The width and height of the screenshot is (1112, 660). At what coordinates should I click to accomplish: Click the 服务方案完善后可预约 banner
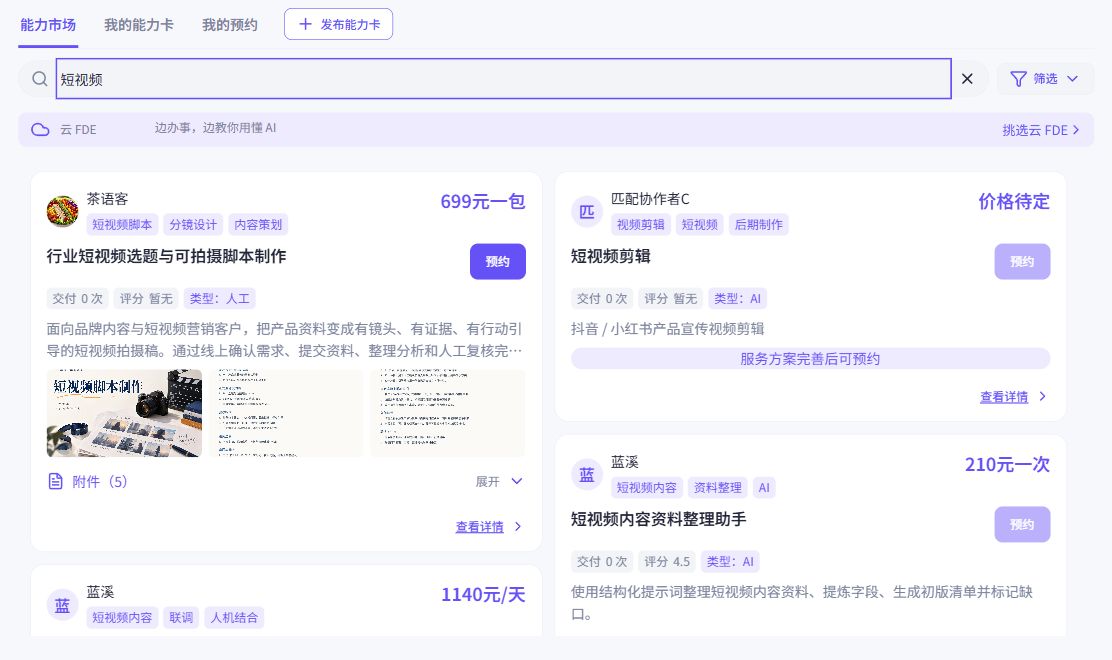tap(811, 359)
